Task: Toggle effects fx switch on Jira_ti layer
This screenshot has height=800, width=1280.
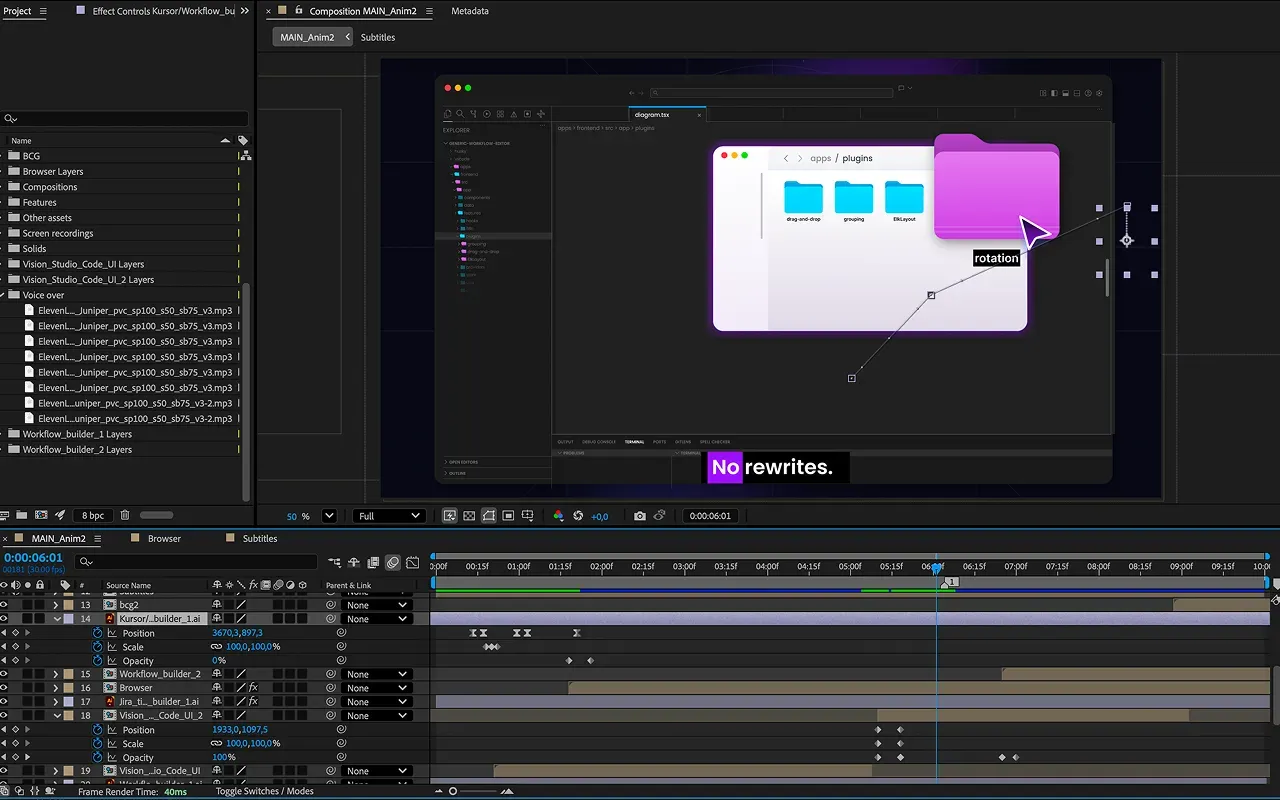Action: tap(253, 702)
